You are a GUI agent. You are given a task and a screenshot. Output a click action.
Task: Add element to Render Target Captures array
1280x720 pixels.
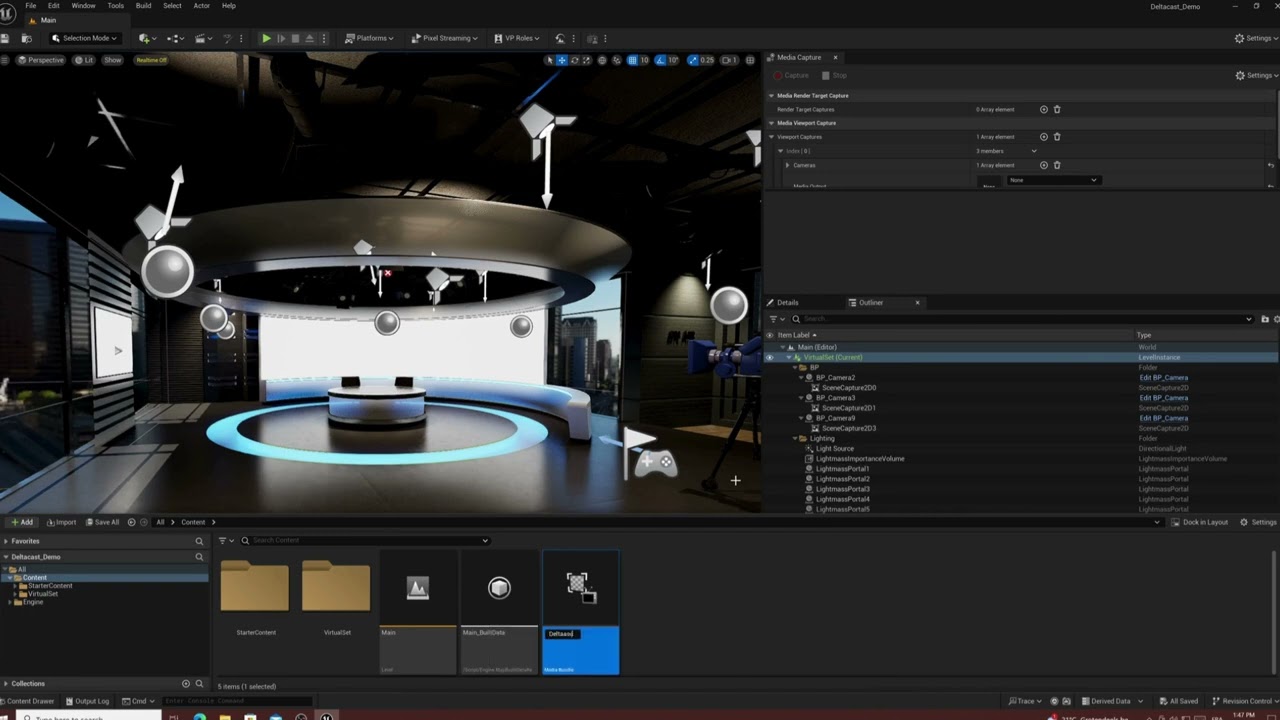pos(1043,109)
